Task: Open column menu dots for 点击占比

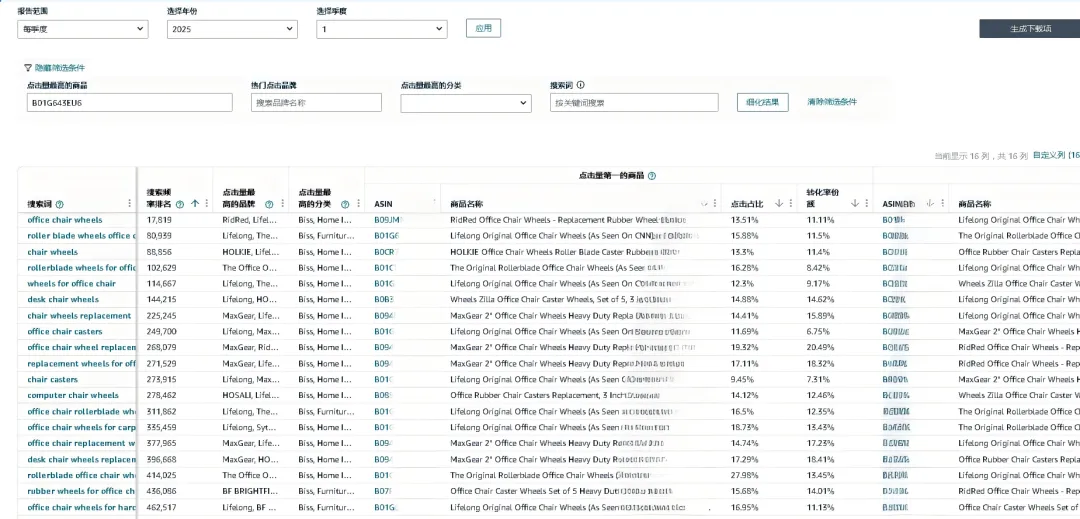Action: (791, 204)
